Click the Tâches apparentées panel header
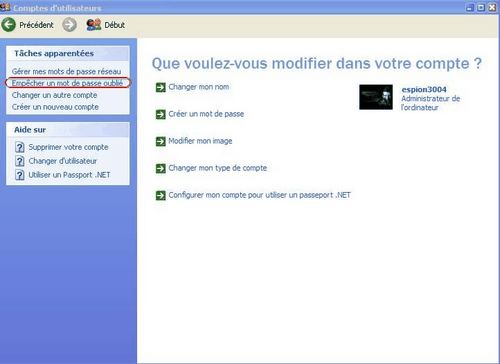The image size is (500, 364). pos(68,53)
